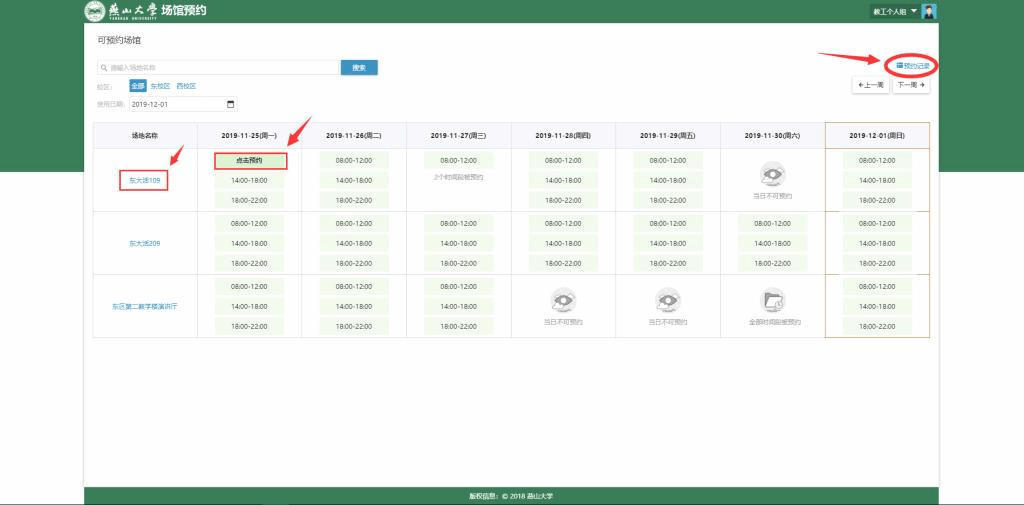This screenshot has width=1024, height=505.
Task: Open the calendar picker icon in date field
Action: pyautogui.click(x=231, y=104)
